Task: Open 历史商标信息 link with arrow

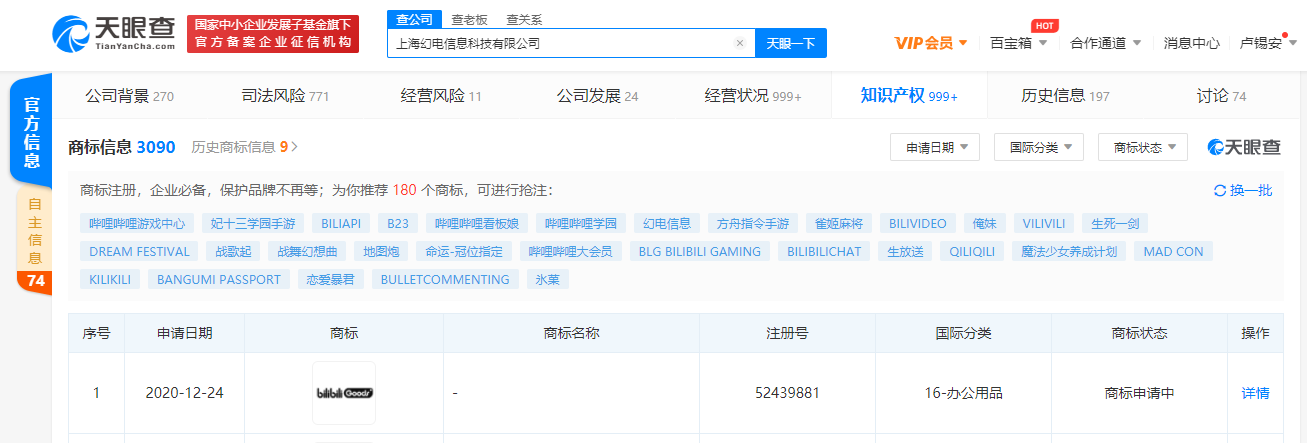Action: (244, 147)
